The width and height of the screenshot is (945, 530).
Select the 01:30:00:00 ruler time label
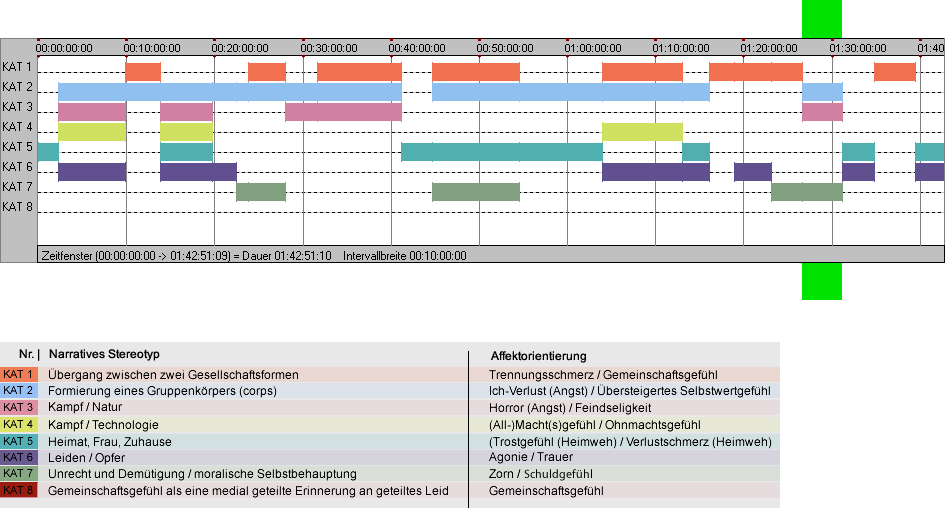coord(858,48)
